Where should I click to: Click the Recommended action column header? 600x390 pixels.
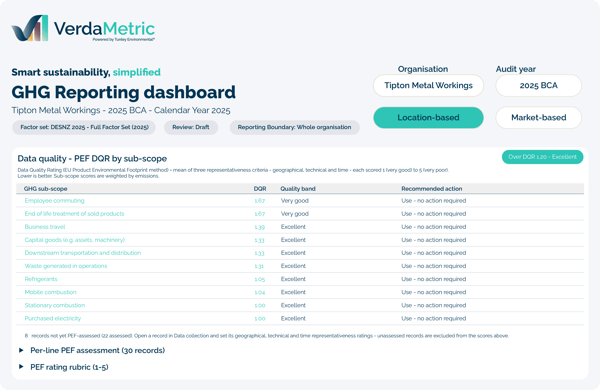point(432,189)
